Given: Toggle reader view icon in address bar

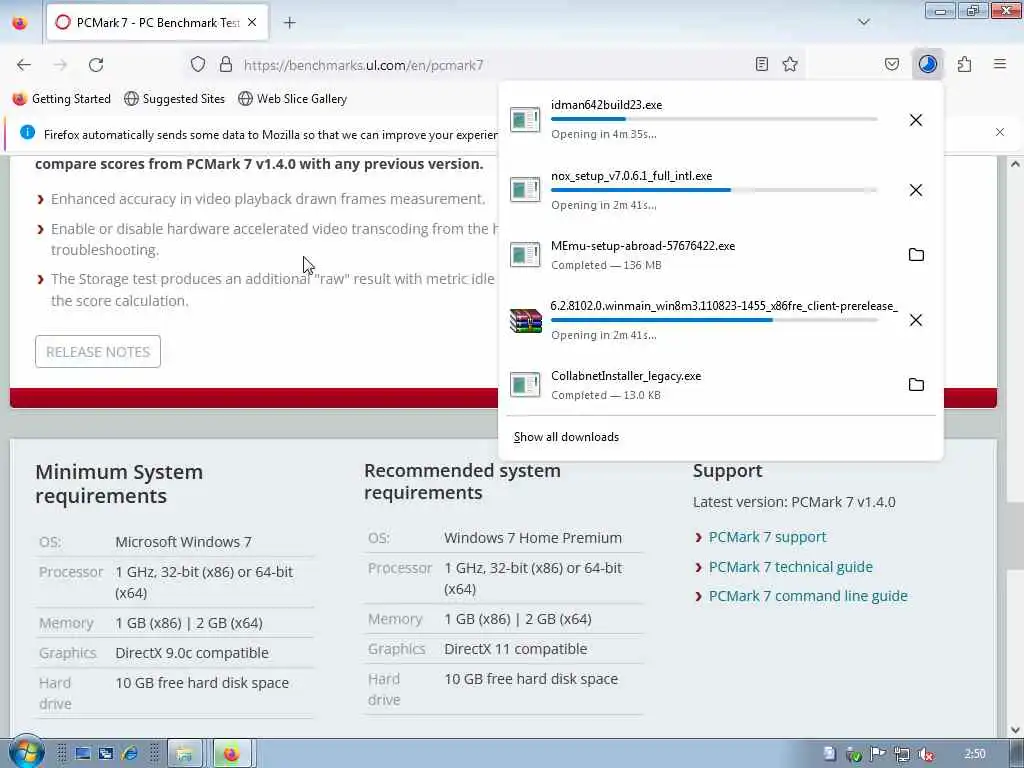Looking at the screenshot, I should point(761,64).
